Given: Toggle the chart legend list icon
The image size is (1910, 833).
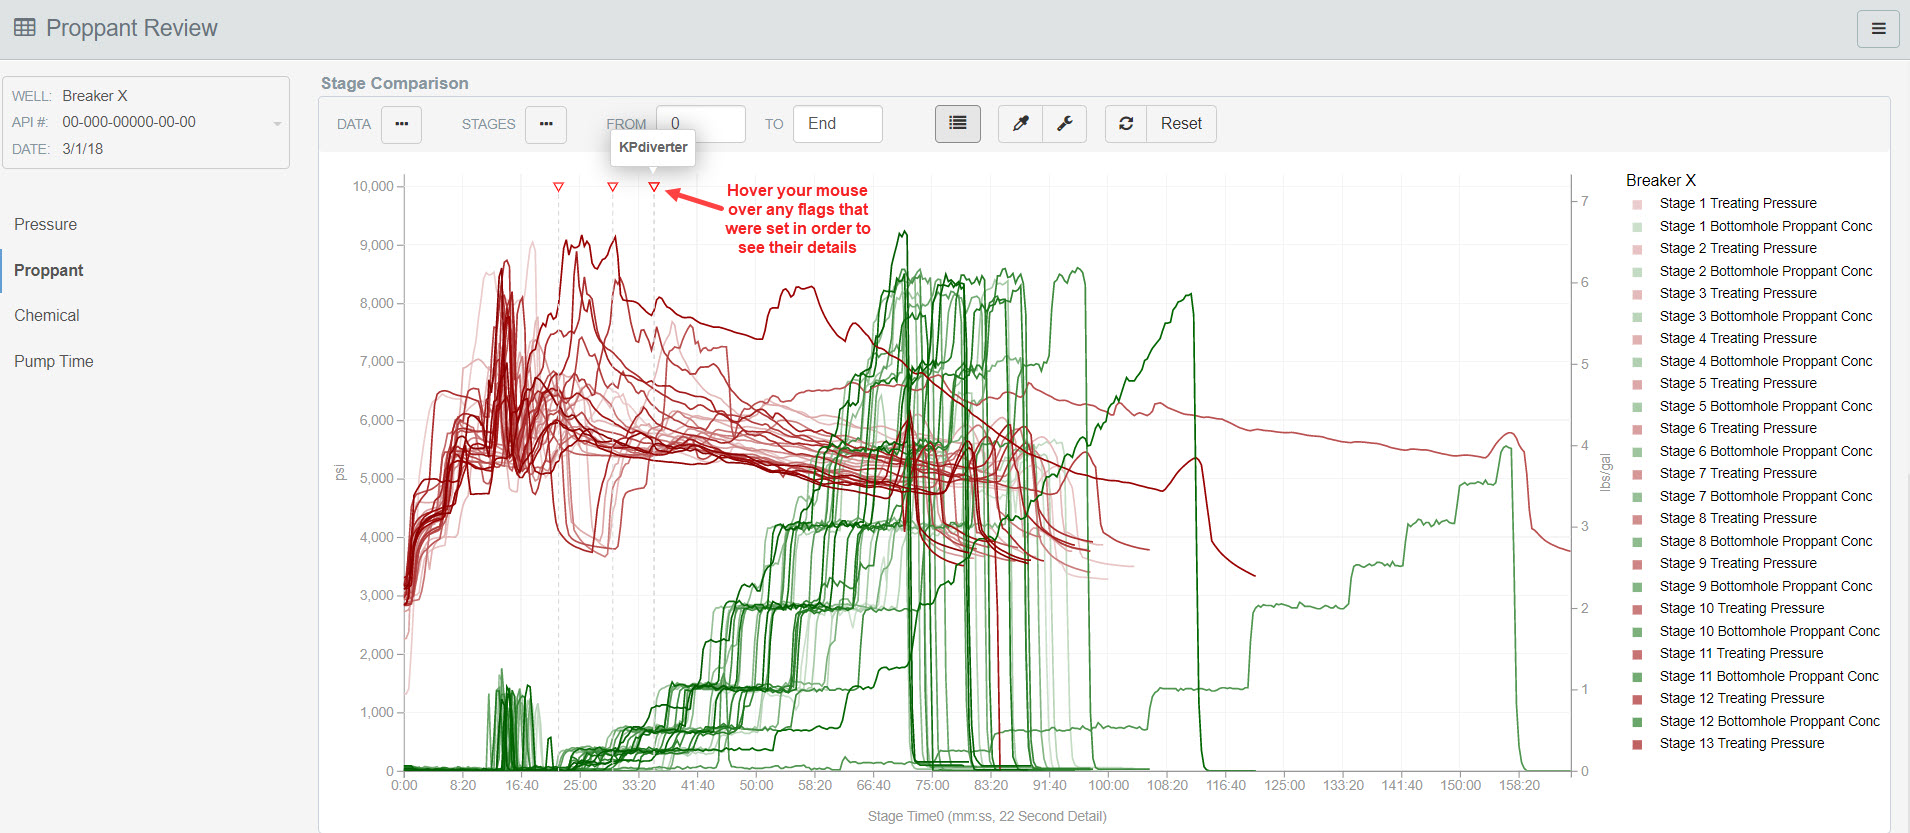Looking at the screenshot, I should pyautogui.click(x=957, y=124).
